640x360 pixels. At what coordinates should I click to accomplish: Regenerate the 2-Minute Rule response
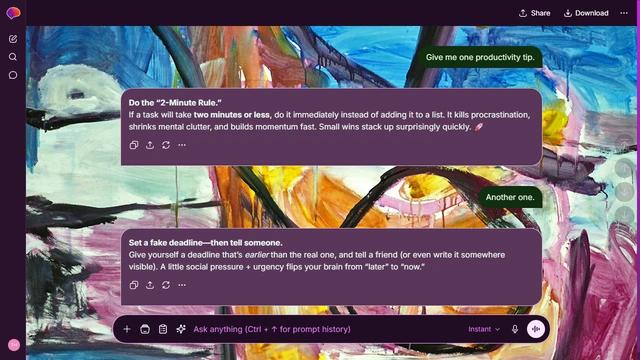point(166,145)
